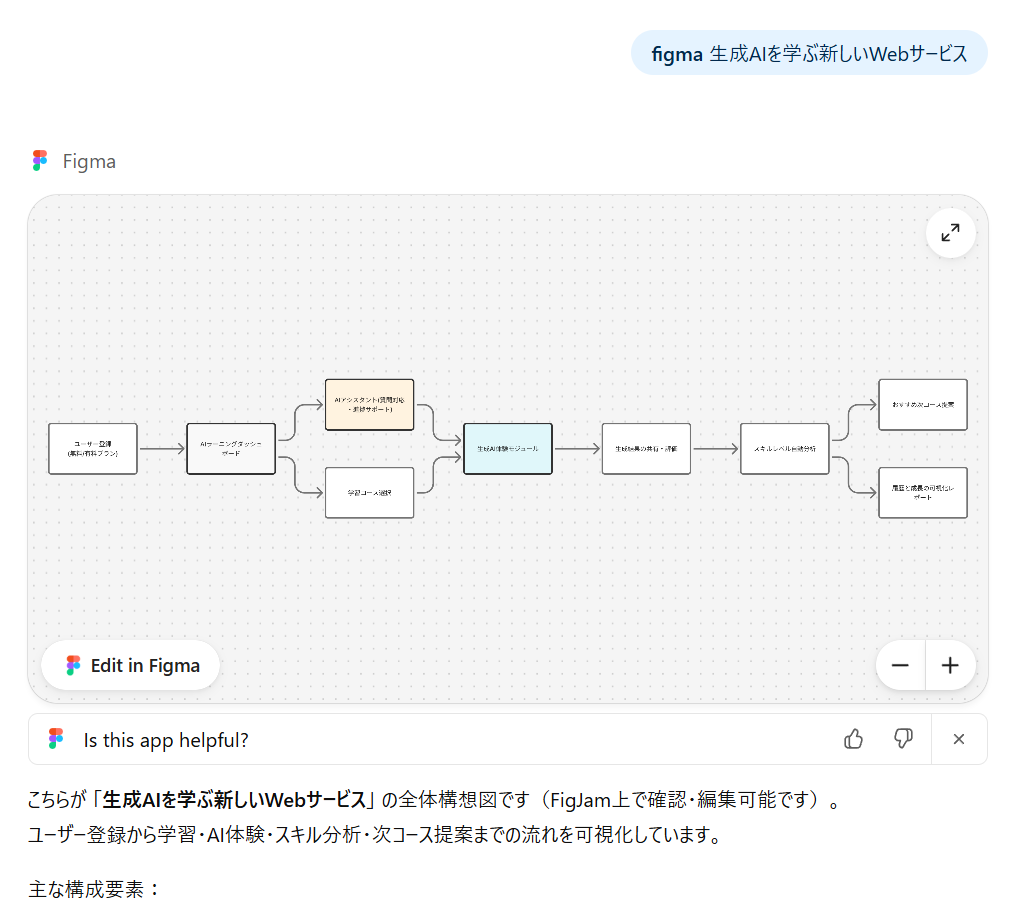Select the スキルレベル自動分析 node

pos(784,448)
